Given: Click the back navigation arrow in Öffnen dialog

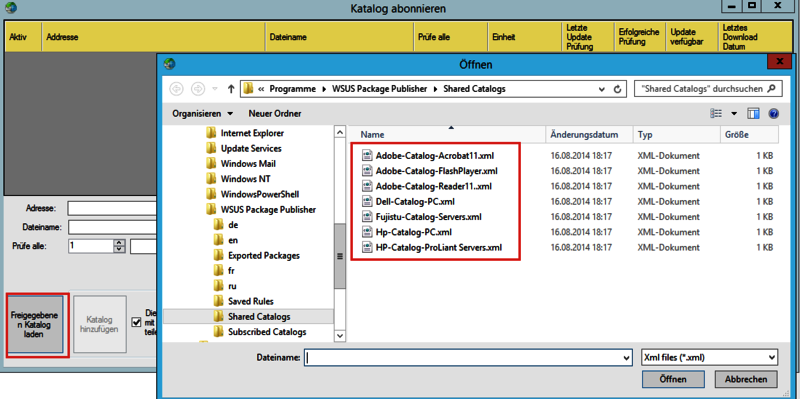Looking at the screenshot, I should [x=177, y=89].
